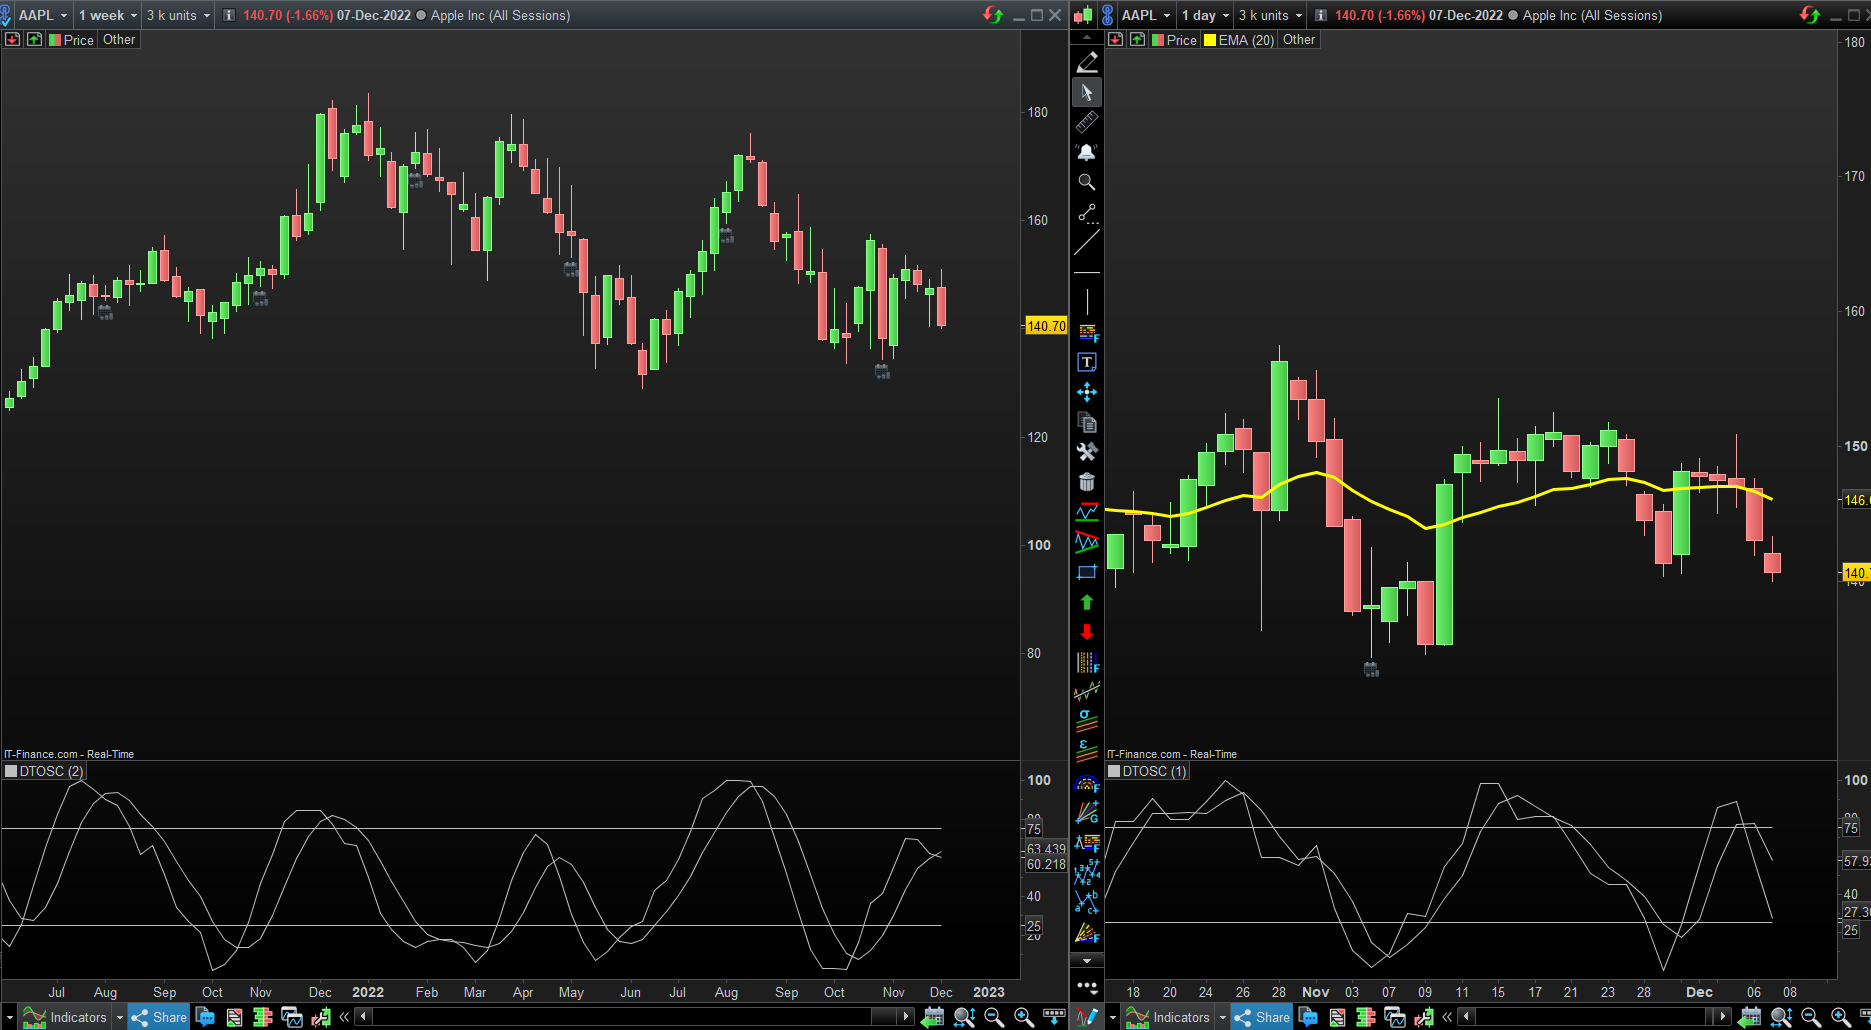This screenshot has width=1871, height=1030.
Task: Choose the segment line drawing tool
Action: tap(1087, 212)
